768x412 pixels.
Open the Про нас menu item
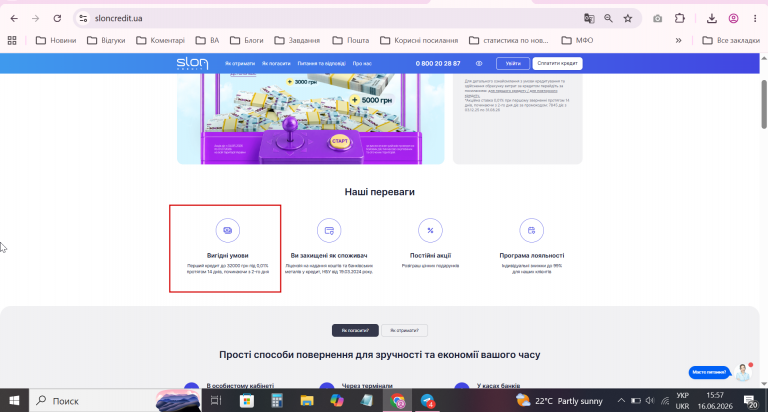tap(362, 64)
